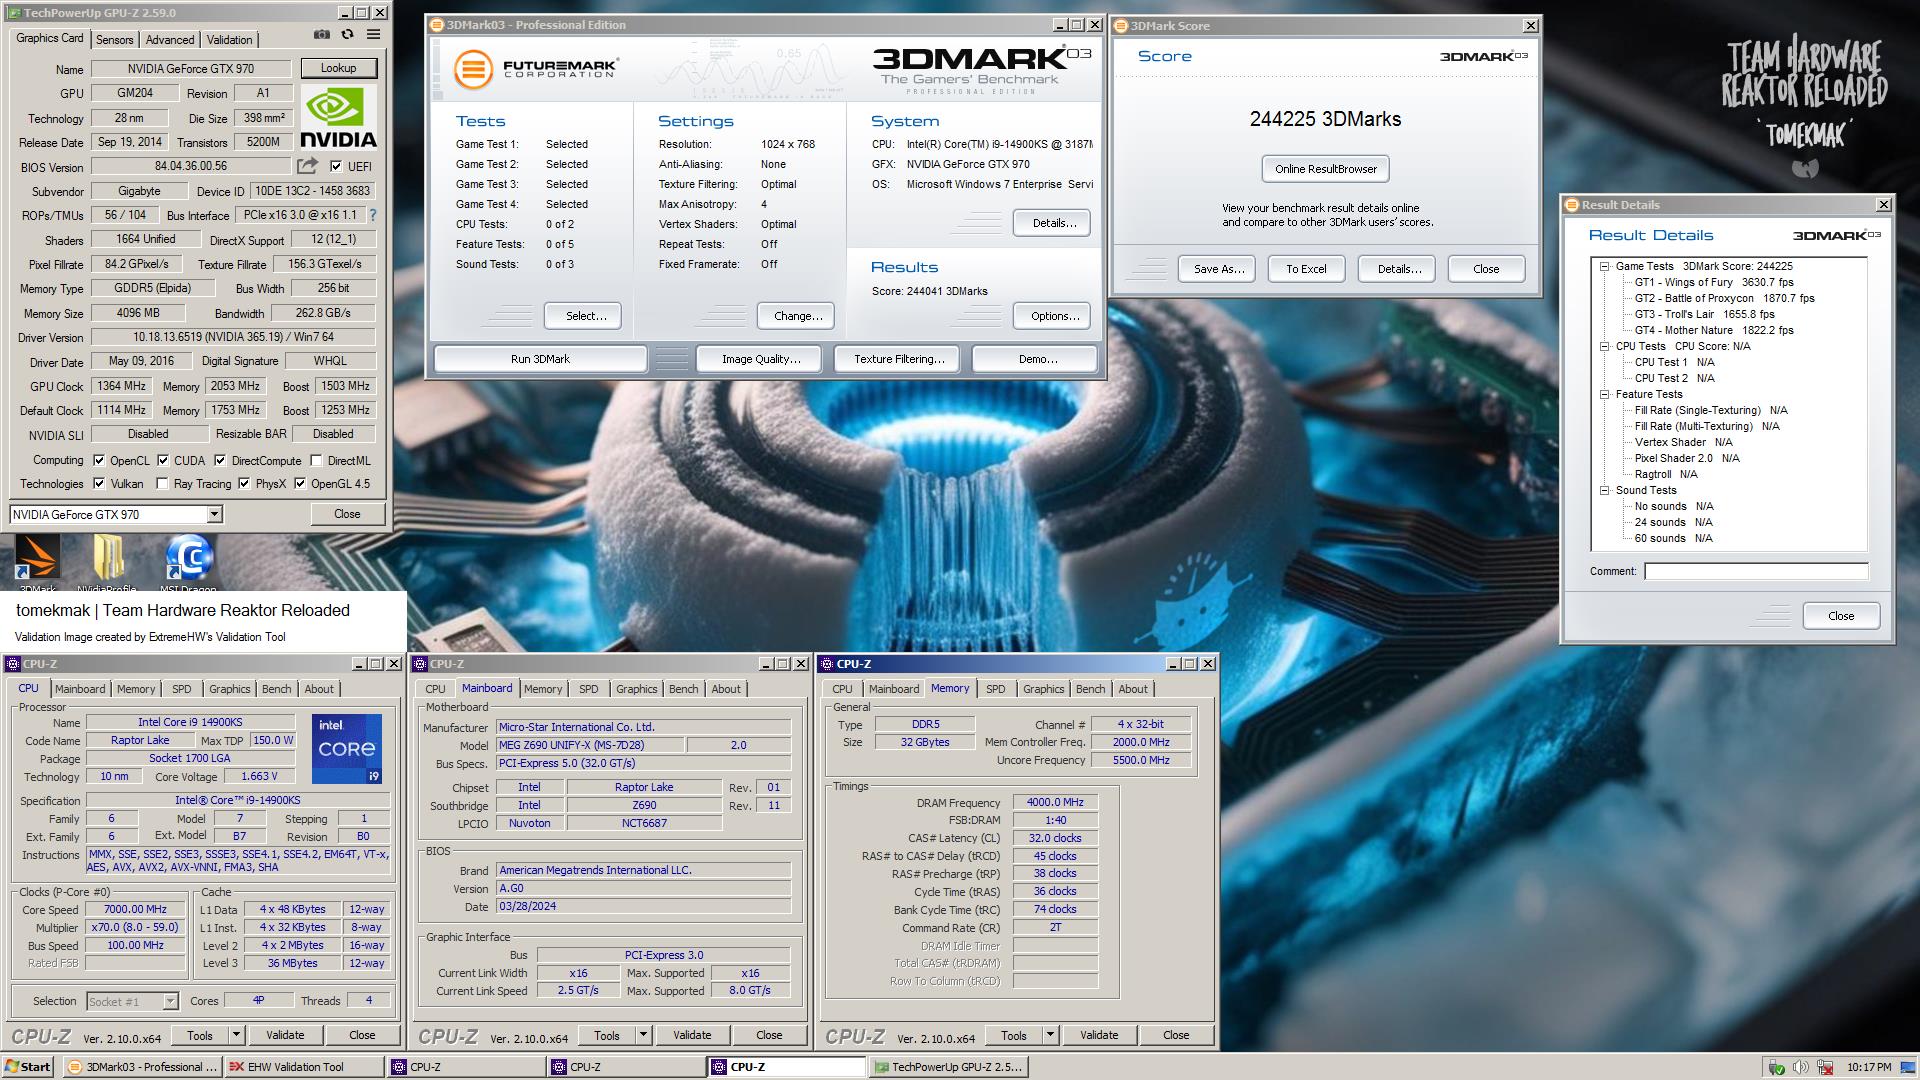
Task: Switch to the Validation tab in GPU-Z
Action: (x=229, y=40)
